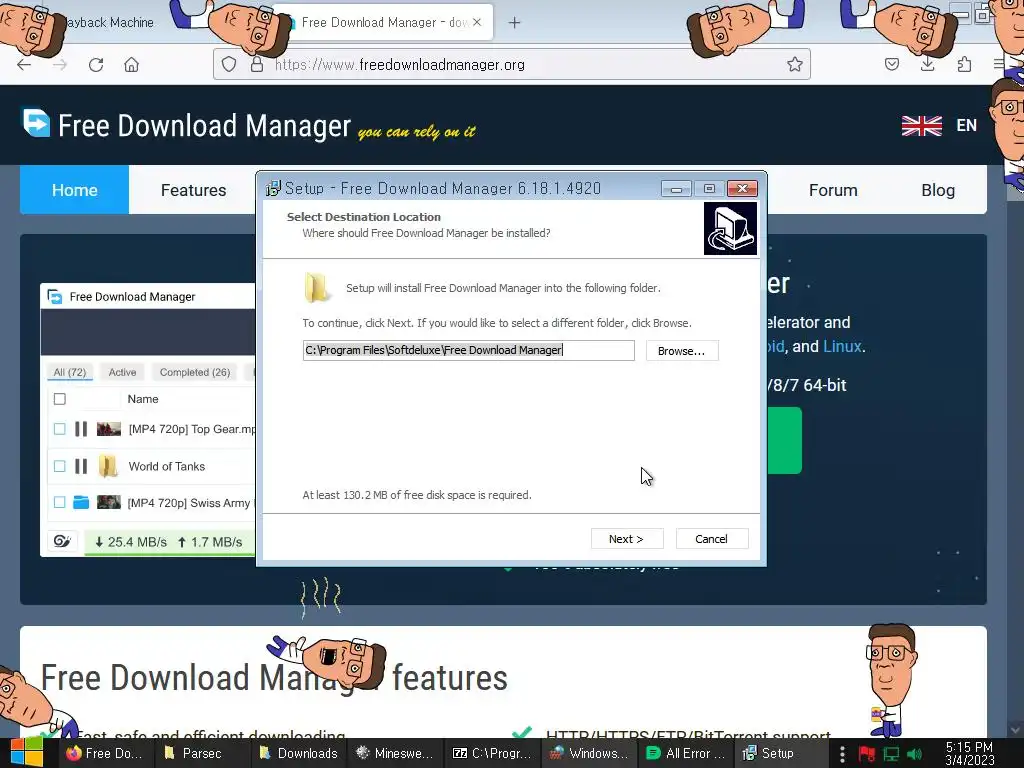Switch to Minesweeper taskbar item
This screenshot has height=768, width=1024.
395,753
